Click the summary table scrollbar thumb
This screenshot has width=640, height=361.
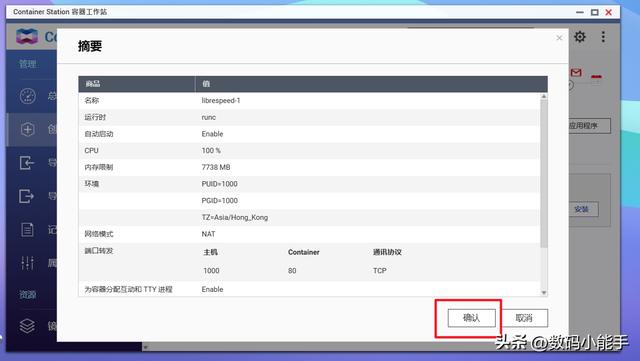coord(544,173)
